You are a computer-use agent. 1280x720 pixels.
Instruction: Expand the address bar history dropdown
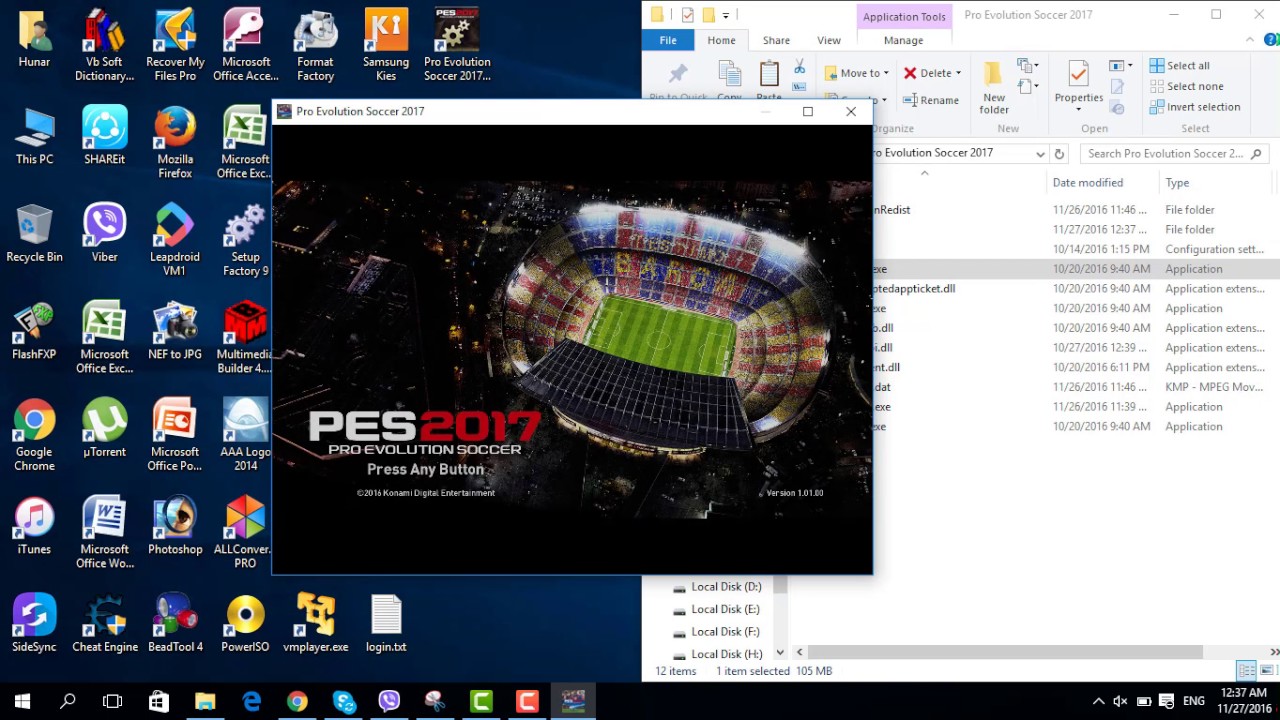tap(1040, 154)
